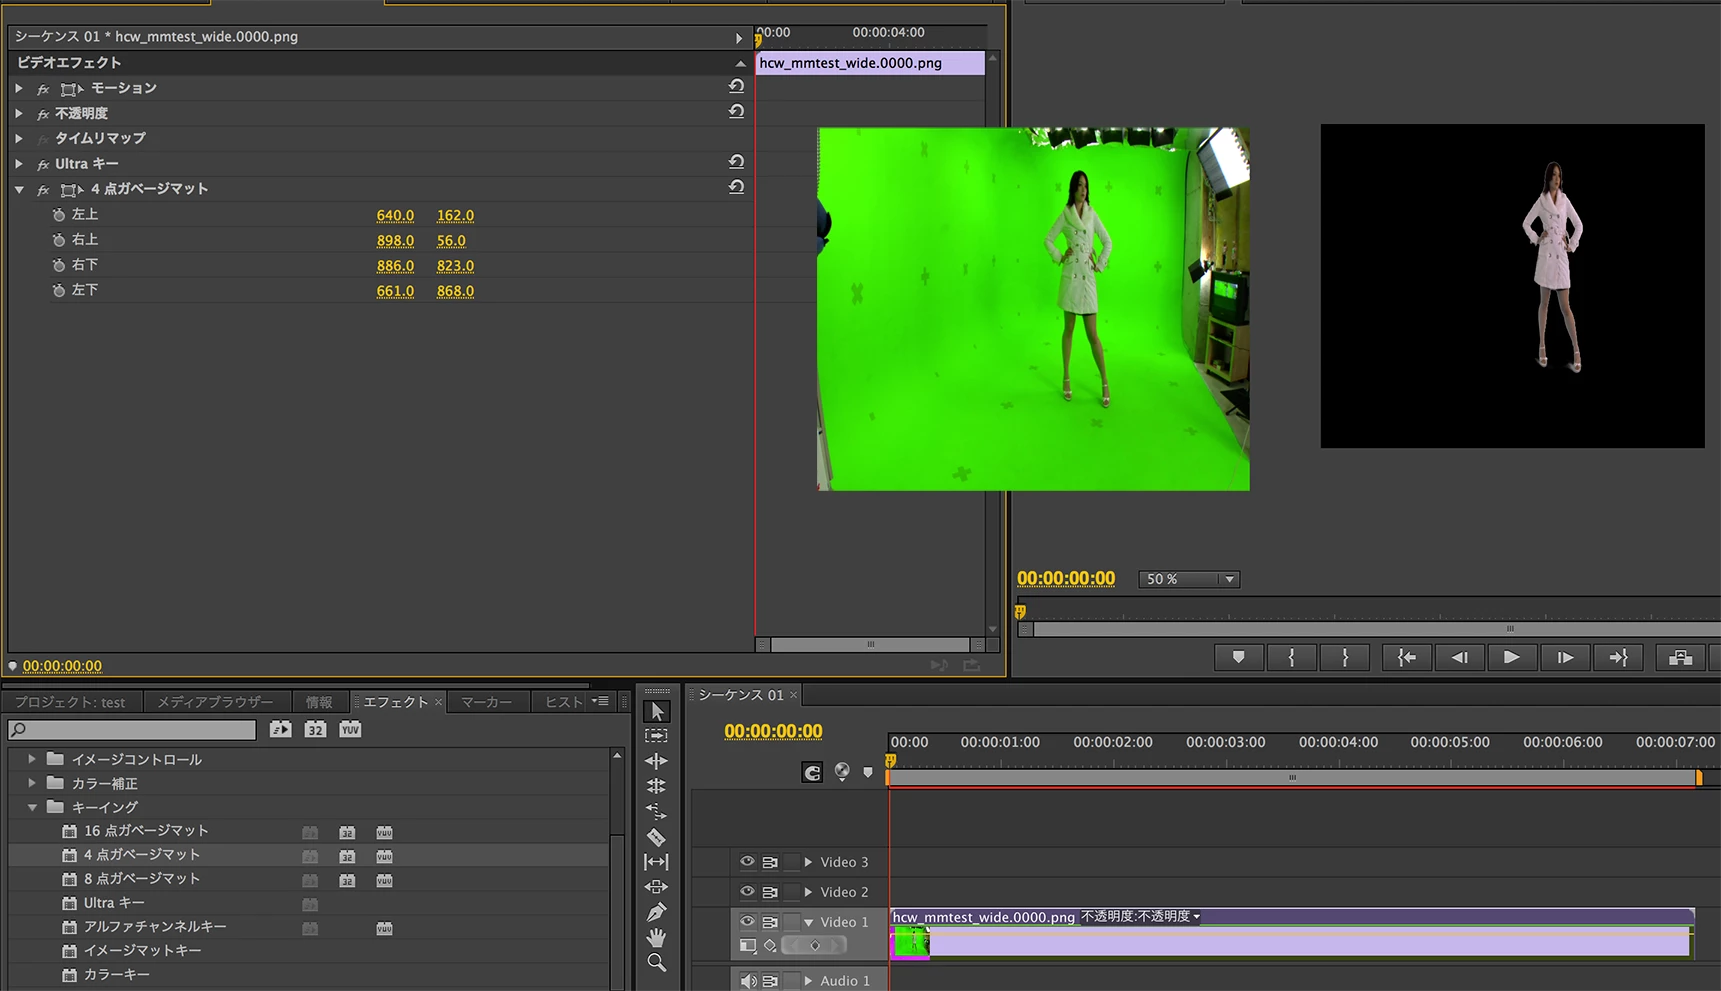Click the 640.0 value of 左上
1721x991 pixels.
(x=395, y=215)
